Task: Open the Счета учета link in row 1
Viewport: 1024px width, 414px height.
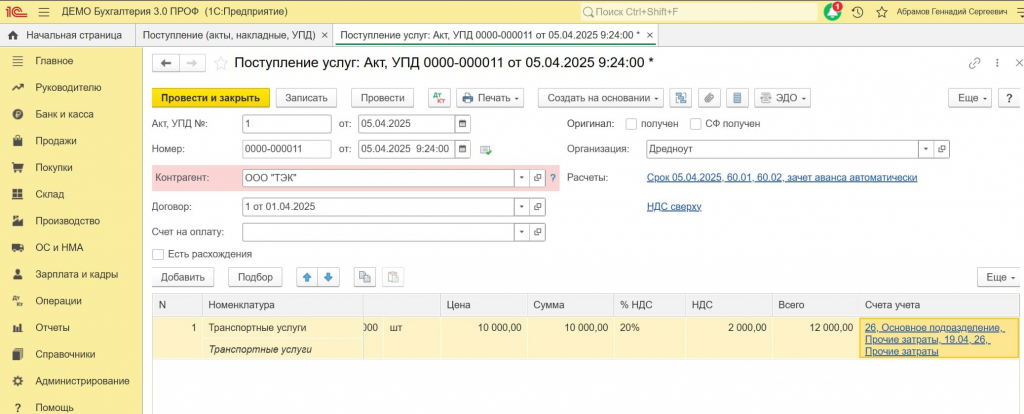Action: pos(935,339)
